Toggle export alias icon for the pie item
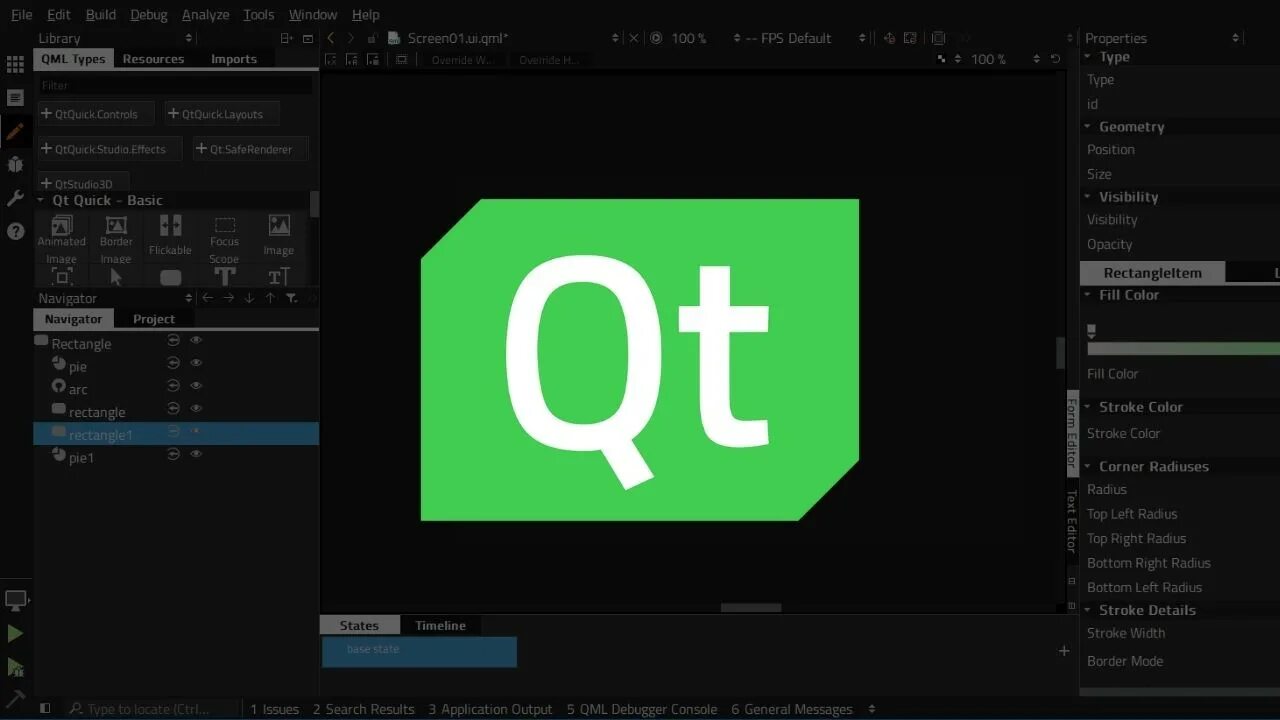Viewport: 1280px width, 720px height. [x=173, y=363]
